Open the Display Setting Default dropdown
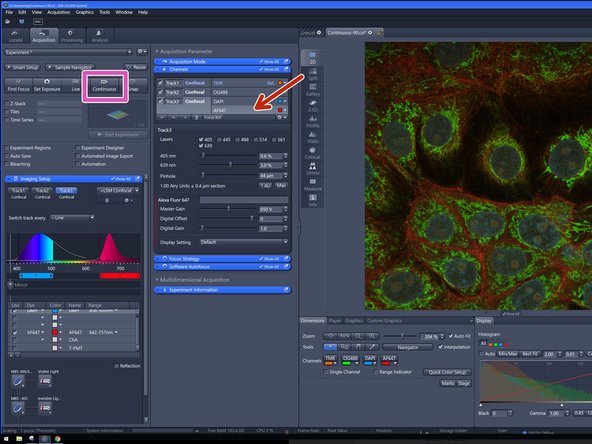This screenshot has height=444, width=592. (x=244, y=242)
